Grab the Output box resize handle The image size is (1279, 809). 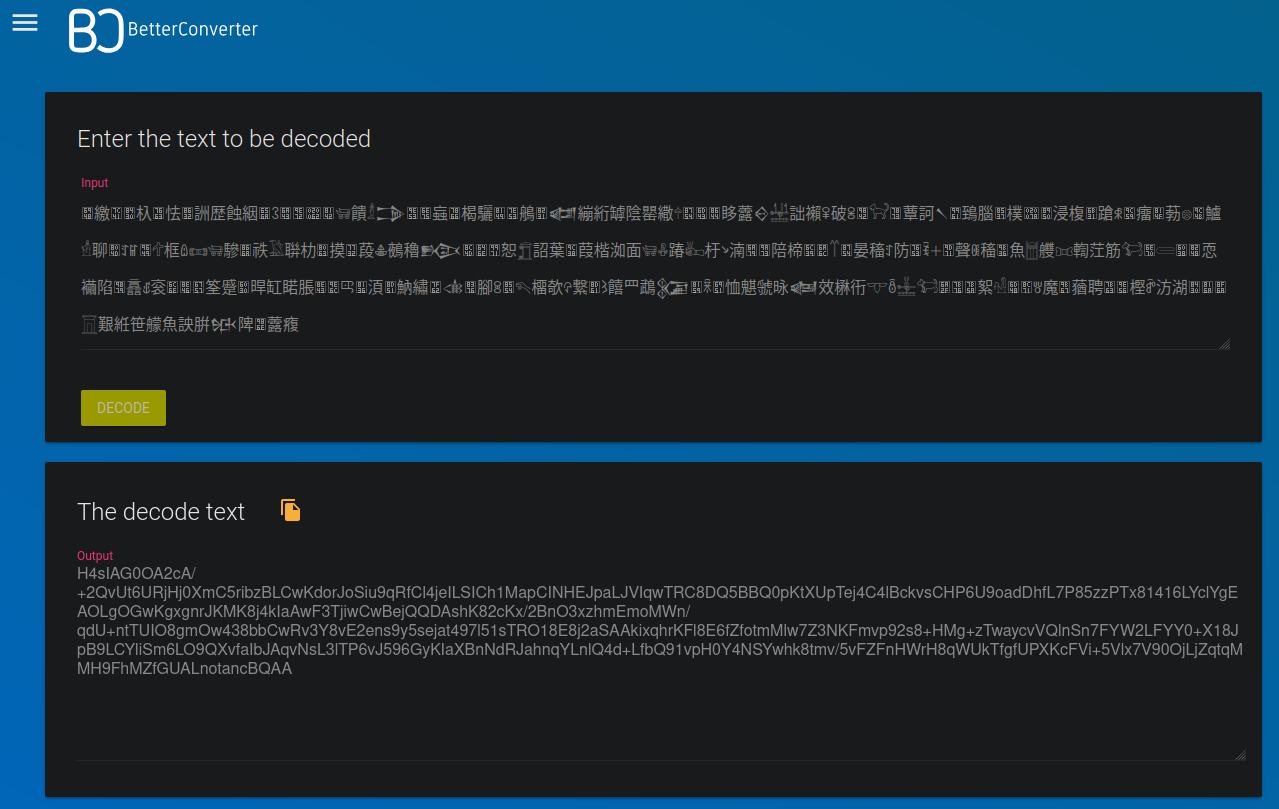pyautogui.click(x=1240, y=755)
